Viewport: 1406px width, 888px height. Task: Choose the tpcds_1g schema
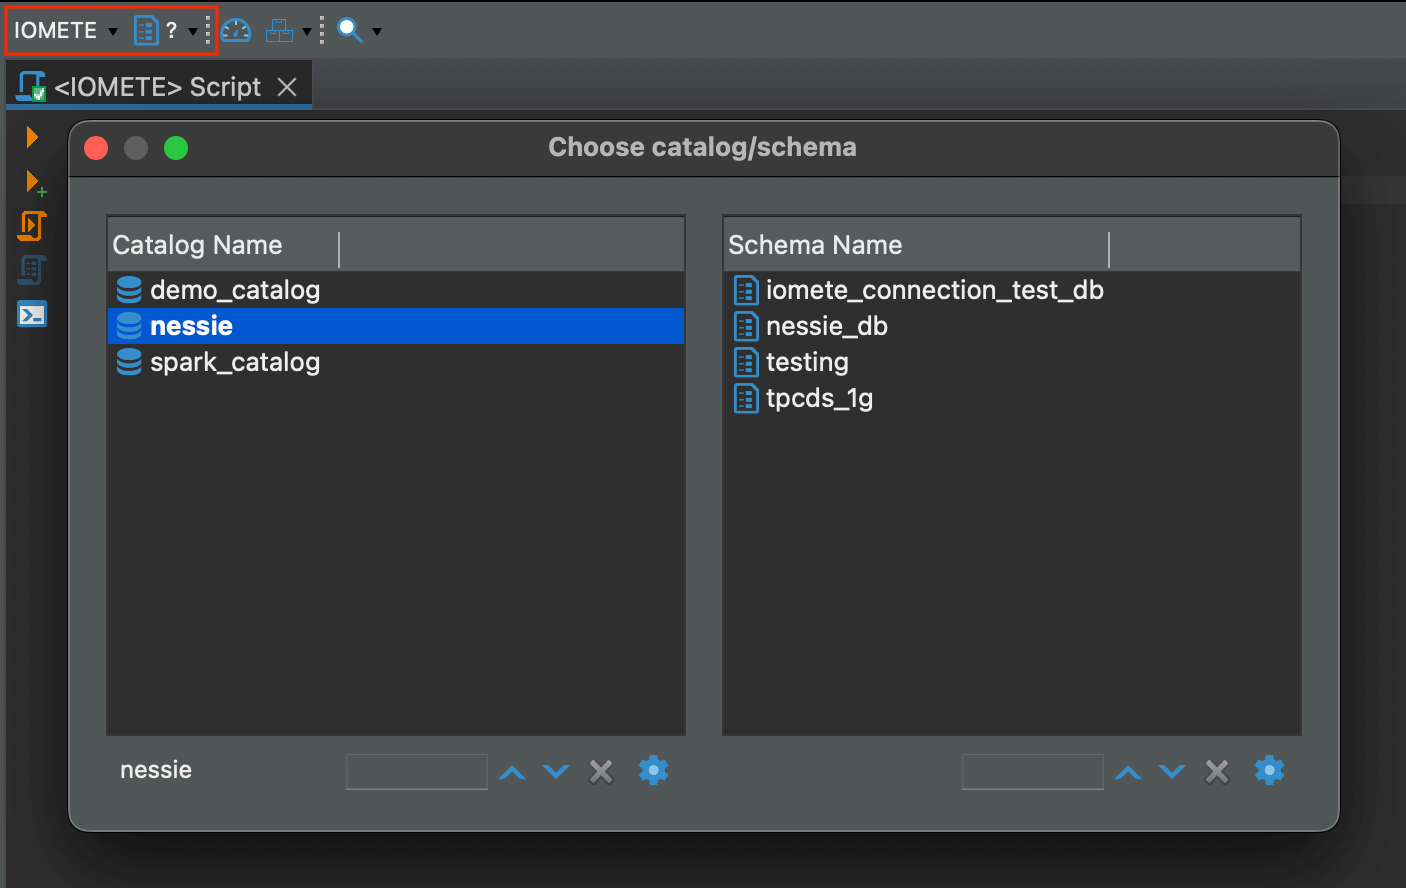click(x=1012, y=398)
